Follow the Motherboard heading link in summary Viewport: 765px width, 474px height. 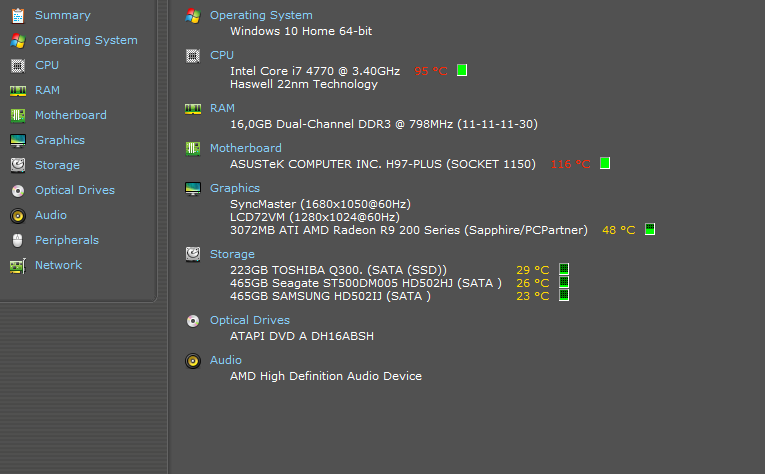pos(246,148)
